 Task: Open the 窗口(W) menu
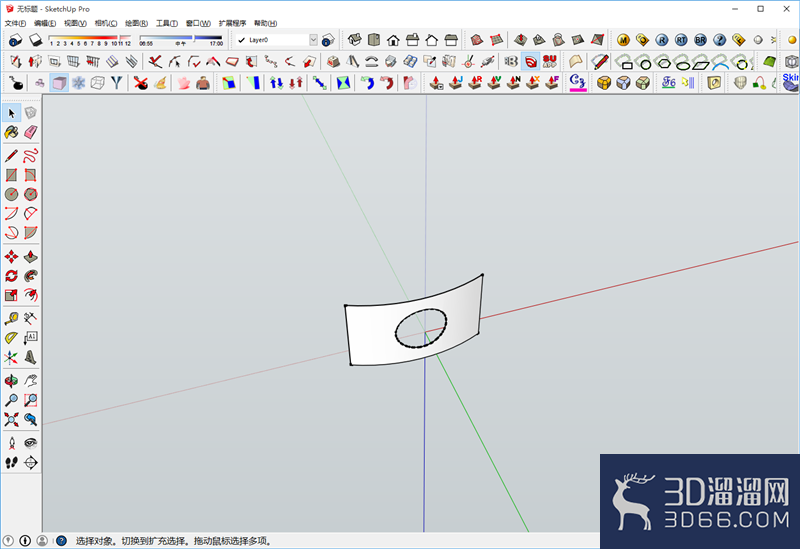pyautogui.click(x=198, y=23)
